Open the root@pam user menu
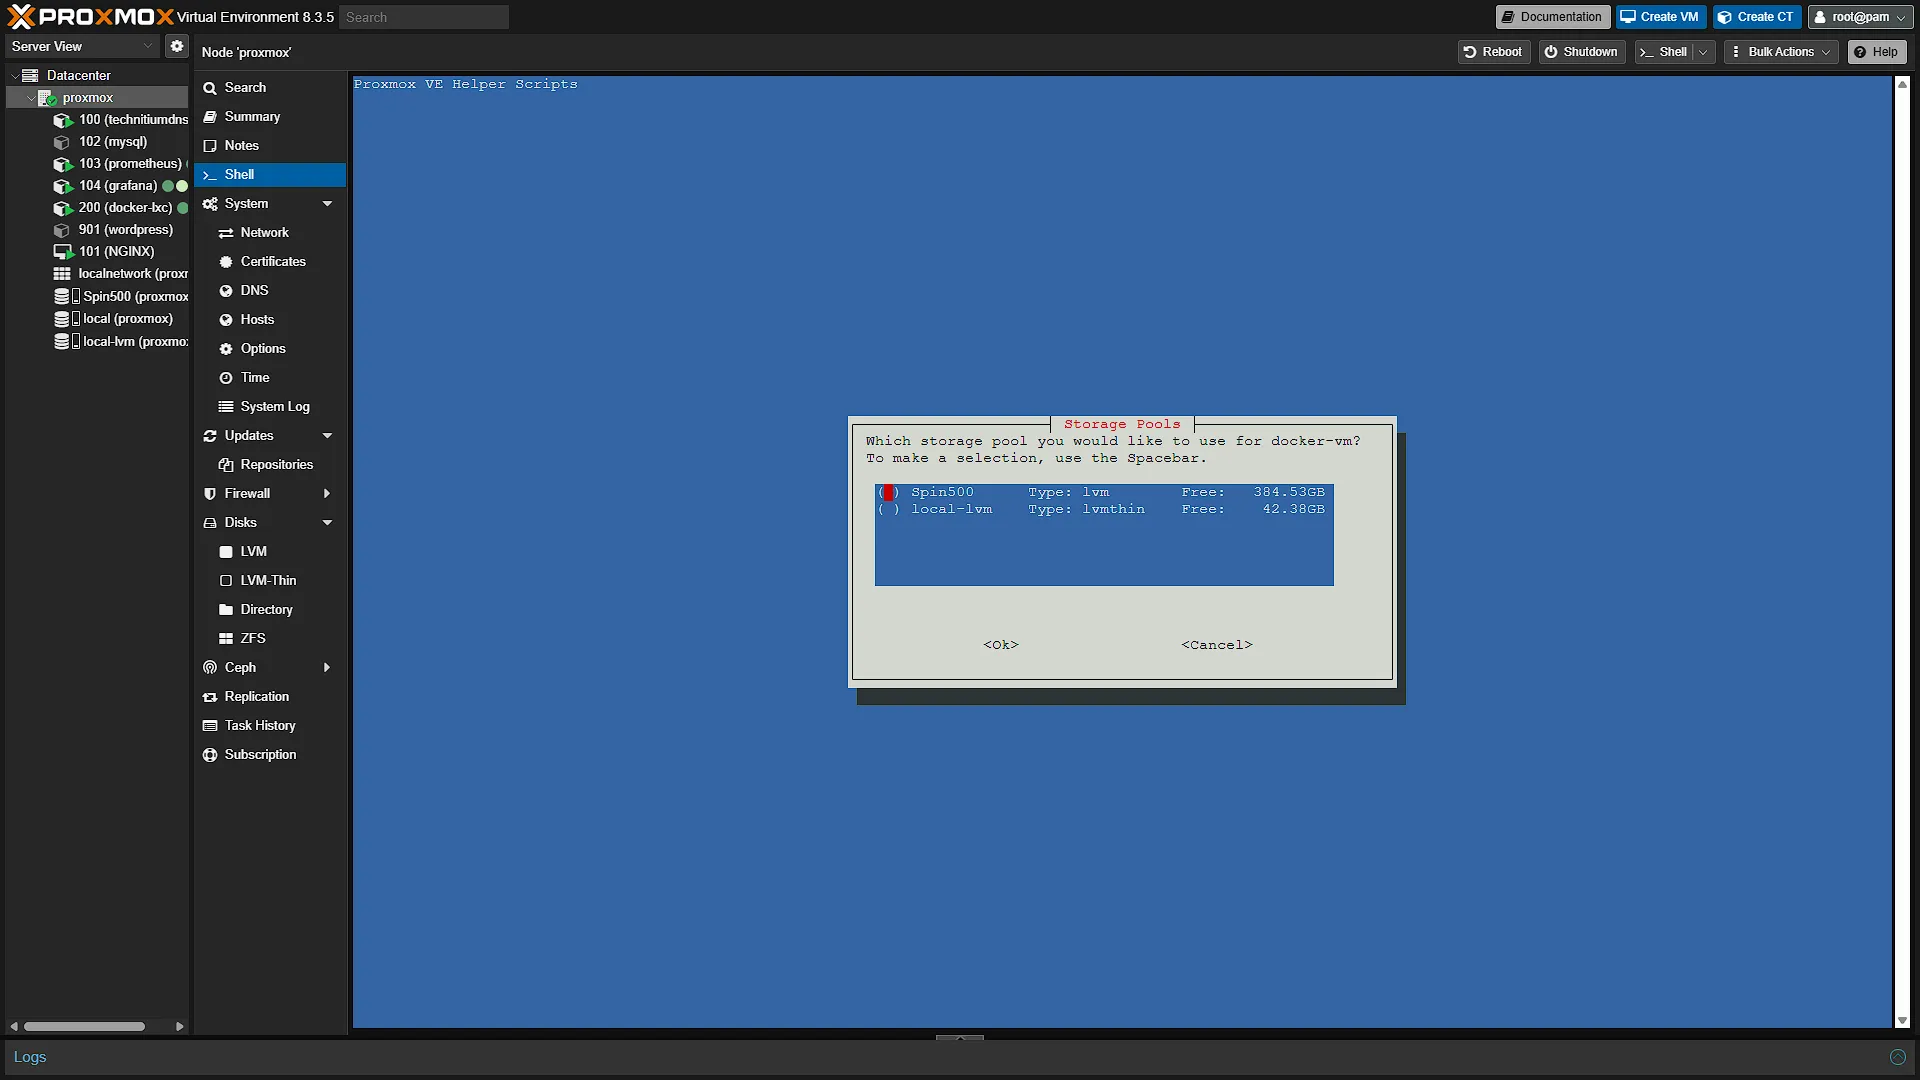The width and height of the screenshot is (1920, 1080). tap(1861, 17)
